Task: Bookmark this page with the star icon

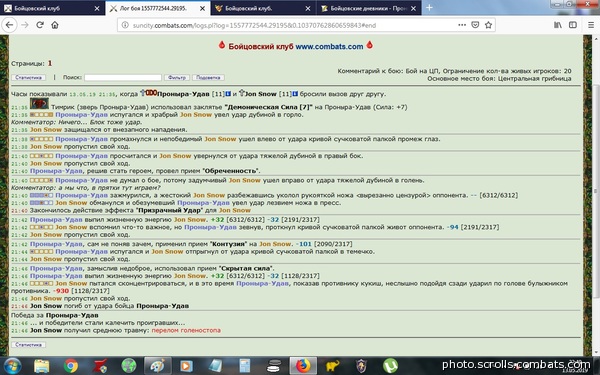Action: (x=488, y=25)
